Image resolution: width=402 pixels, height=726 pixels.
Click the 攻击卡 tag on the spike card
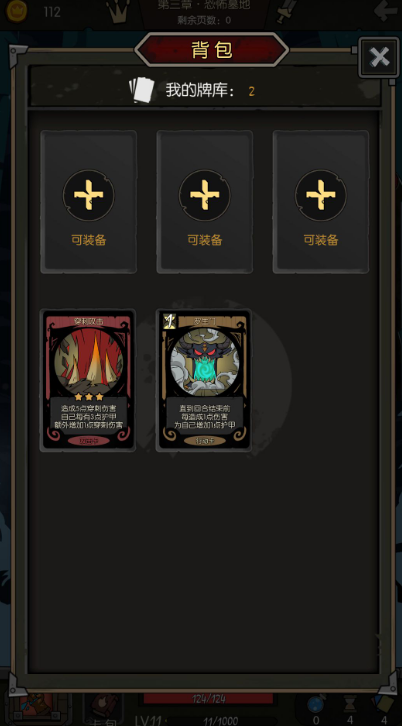pyautogui.click(x=88, y=440)
